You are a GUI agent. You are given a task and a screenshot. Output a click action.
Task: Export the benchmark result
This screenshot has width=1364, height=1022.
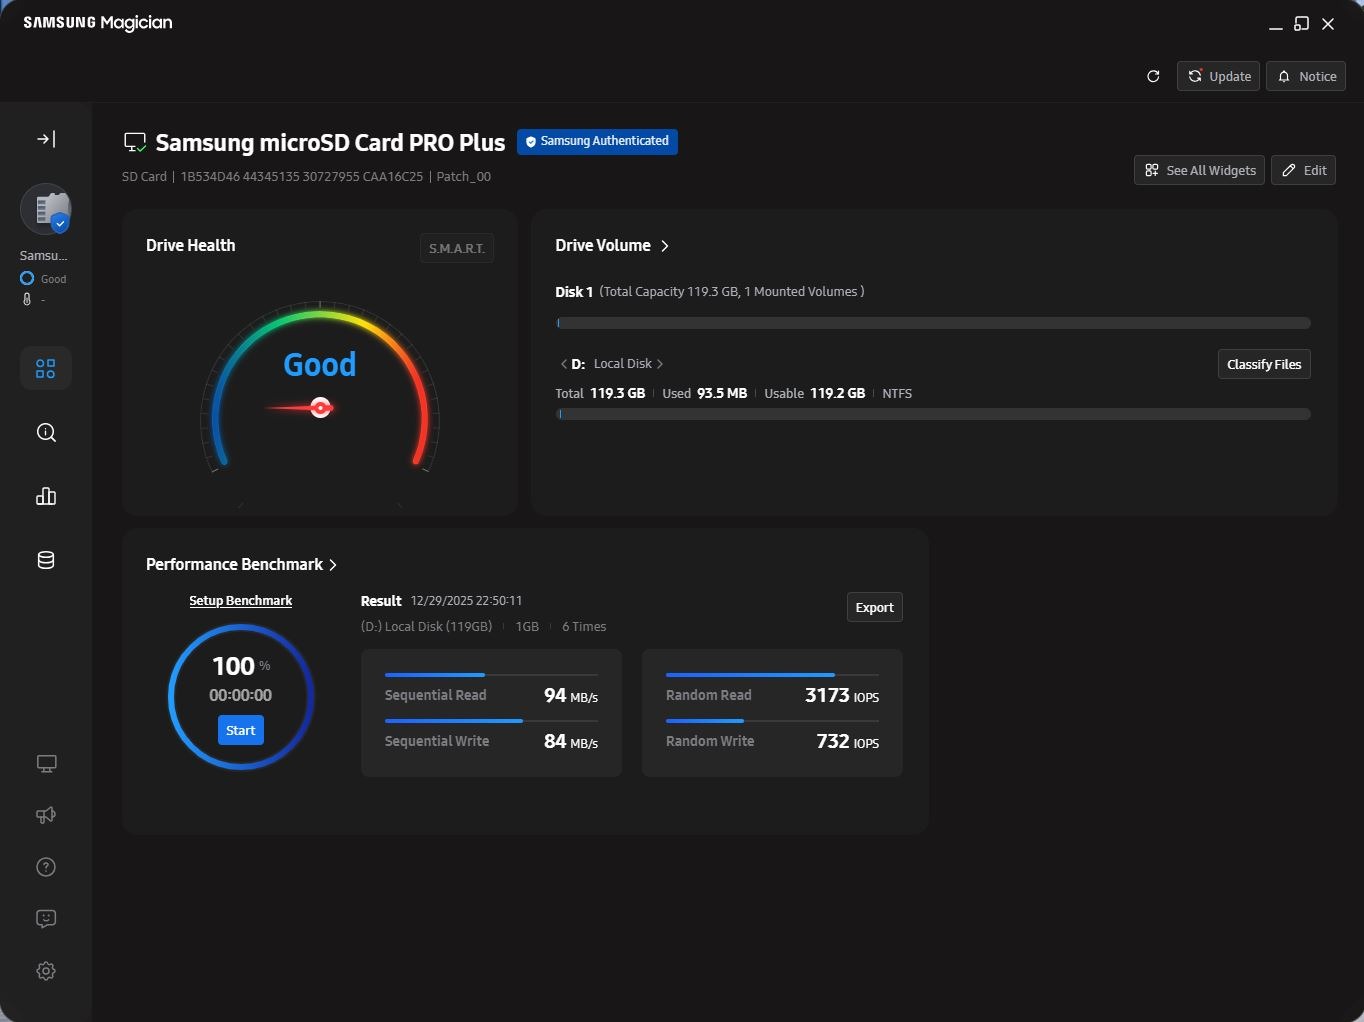(875, 607)
